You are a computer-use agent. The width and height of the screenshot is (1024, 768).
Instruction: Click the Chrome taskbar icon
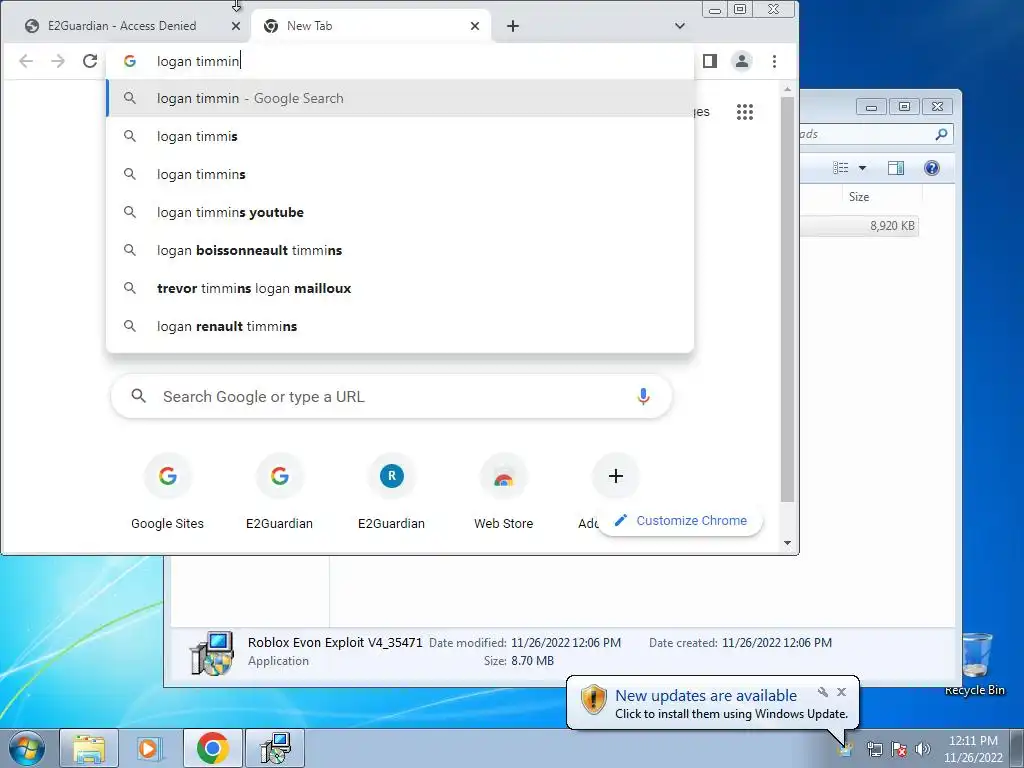pyautogui.click(x=213, y=748)
